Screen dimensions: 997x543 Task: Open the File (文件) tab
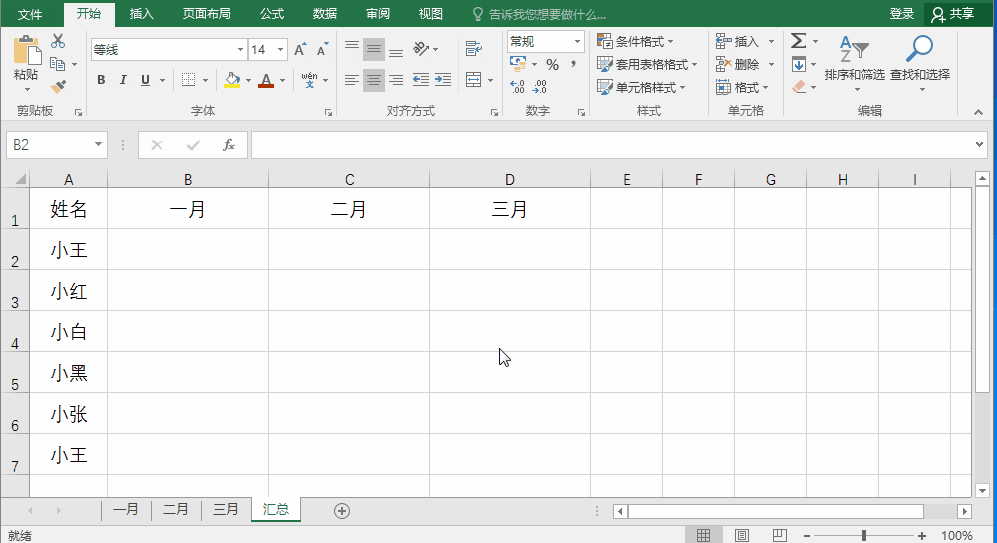[30, 14]
